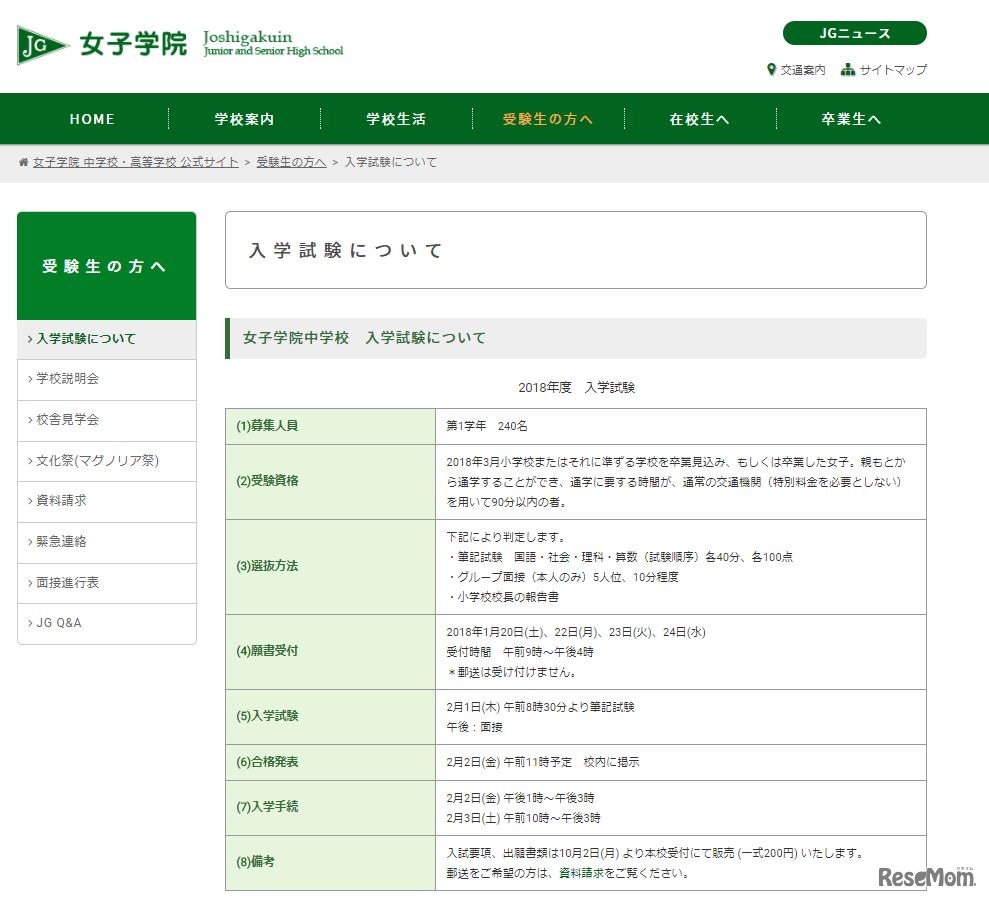Open 文化祭(マグノリア祭) from the sidebar
The height and width of the screenshot is (900, 989).
click(x=98, y=460)
